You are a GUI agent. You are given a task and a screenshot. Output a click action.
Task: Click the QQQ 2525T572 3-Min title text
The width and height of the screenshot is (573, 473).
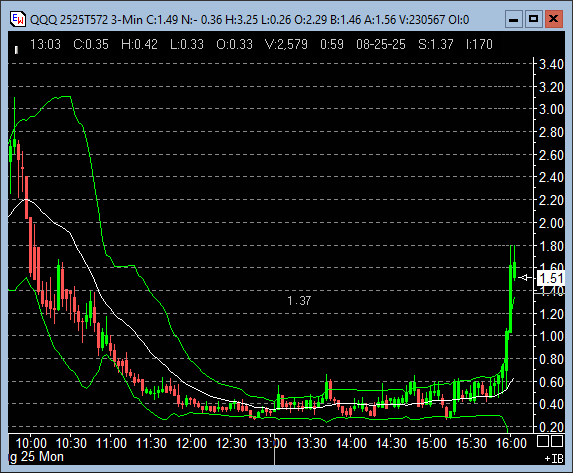point(86,19)
